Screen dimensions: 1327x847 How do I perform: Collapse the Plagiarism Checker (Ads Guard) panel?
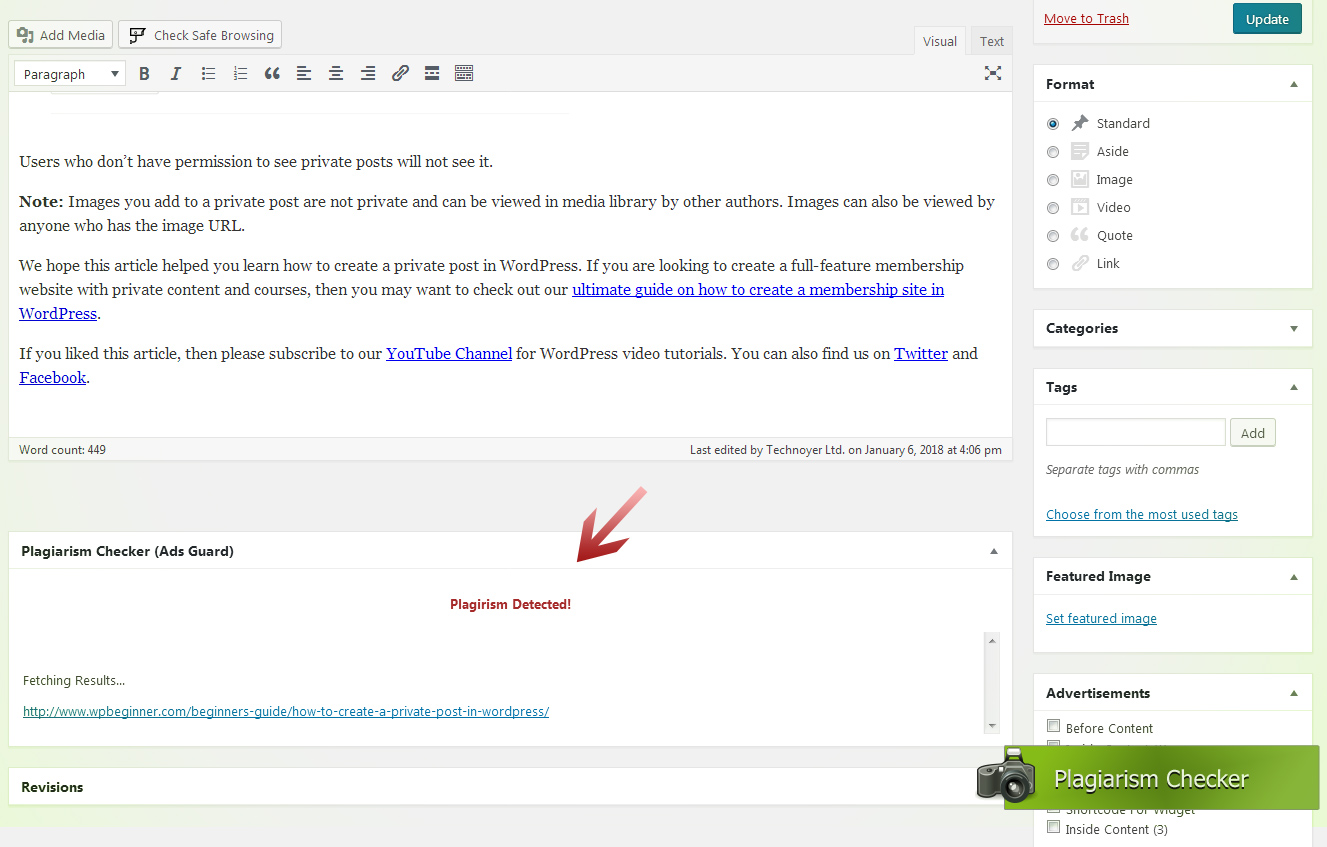tap(994, 551)
